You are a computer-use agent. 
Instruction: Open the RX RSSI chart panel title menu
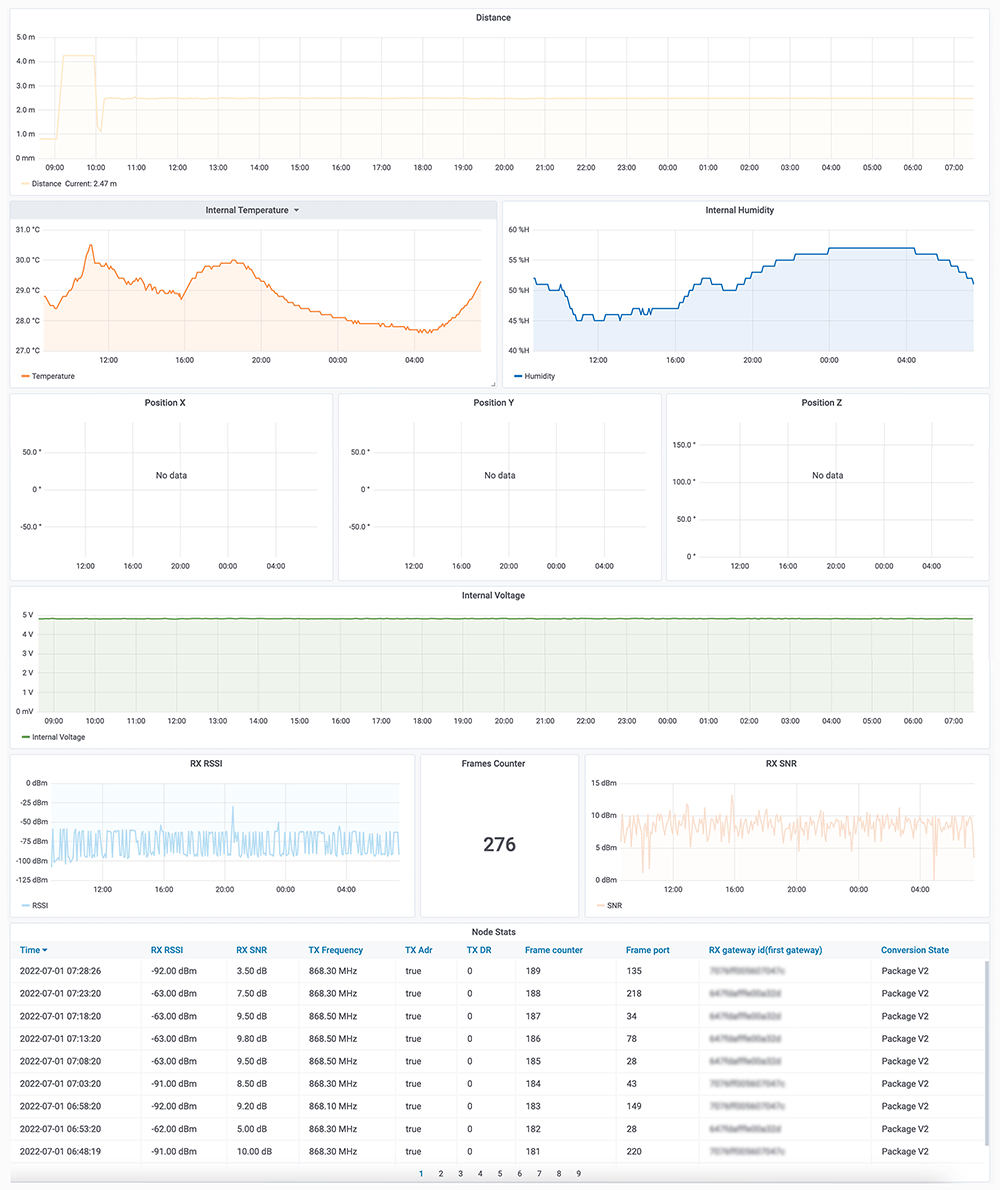206,764
